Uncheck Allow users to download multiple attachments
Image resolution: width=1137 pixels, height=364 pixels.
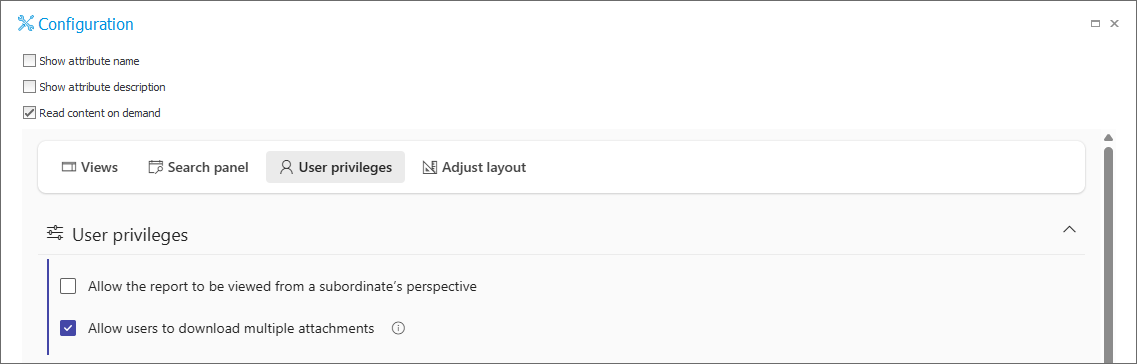(68, 328)
